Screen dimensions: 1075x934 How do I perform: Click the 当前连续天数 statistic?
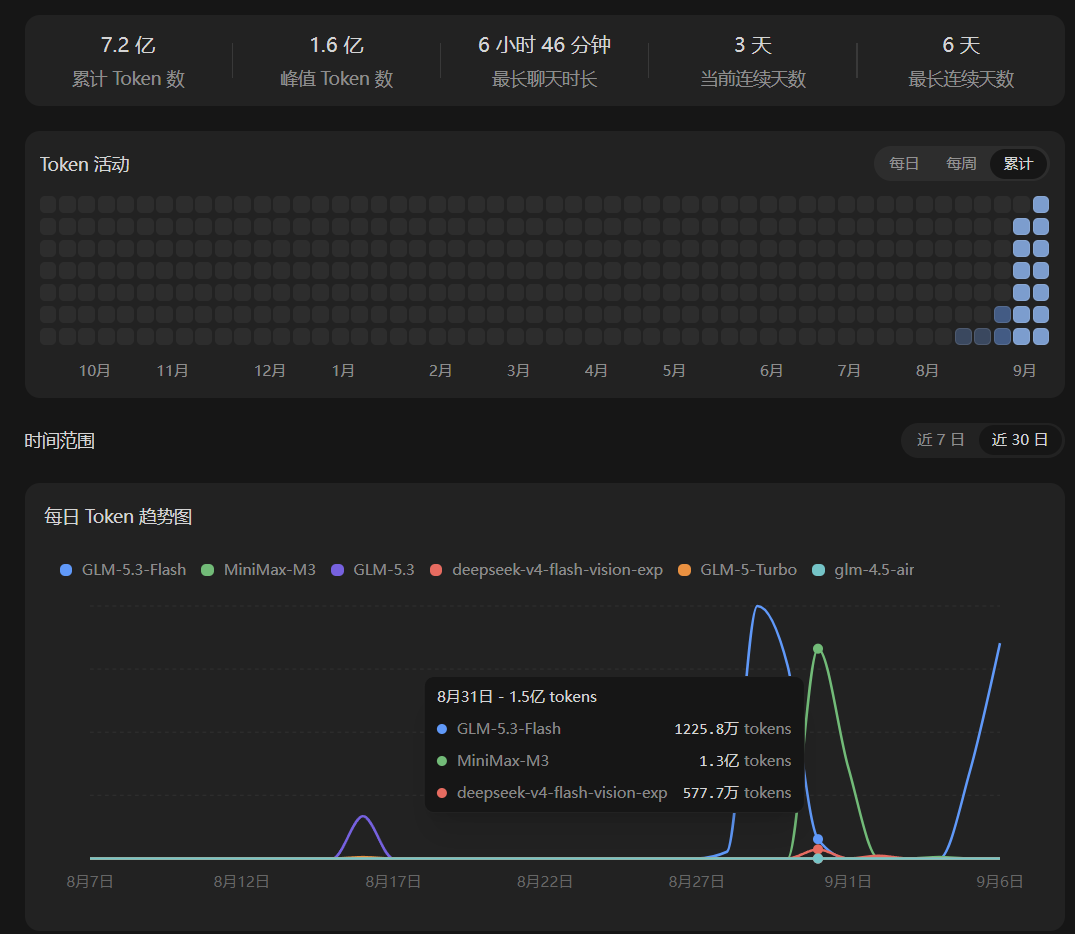click(753, 62)
